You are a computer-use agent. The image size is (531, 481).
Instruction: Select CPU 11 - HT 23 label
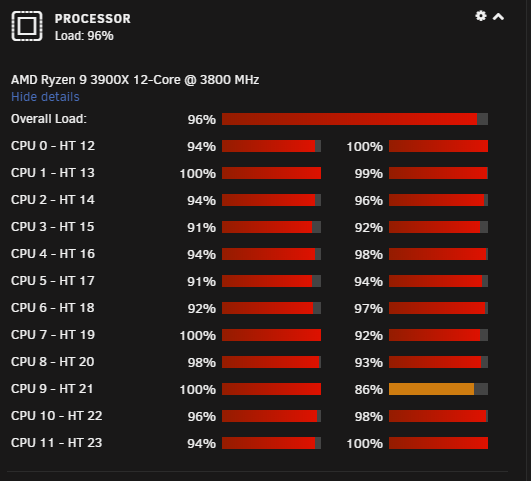[57, 443]
